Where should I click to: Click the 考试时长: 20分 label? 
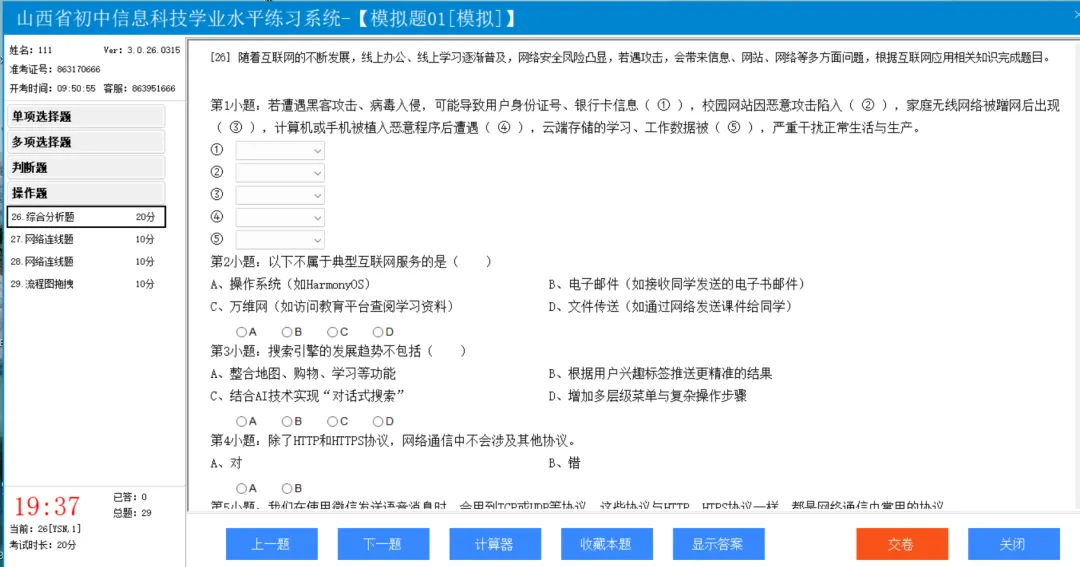43,544
